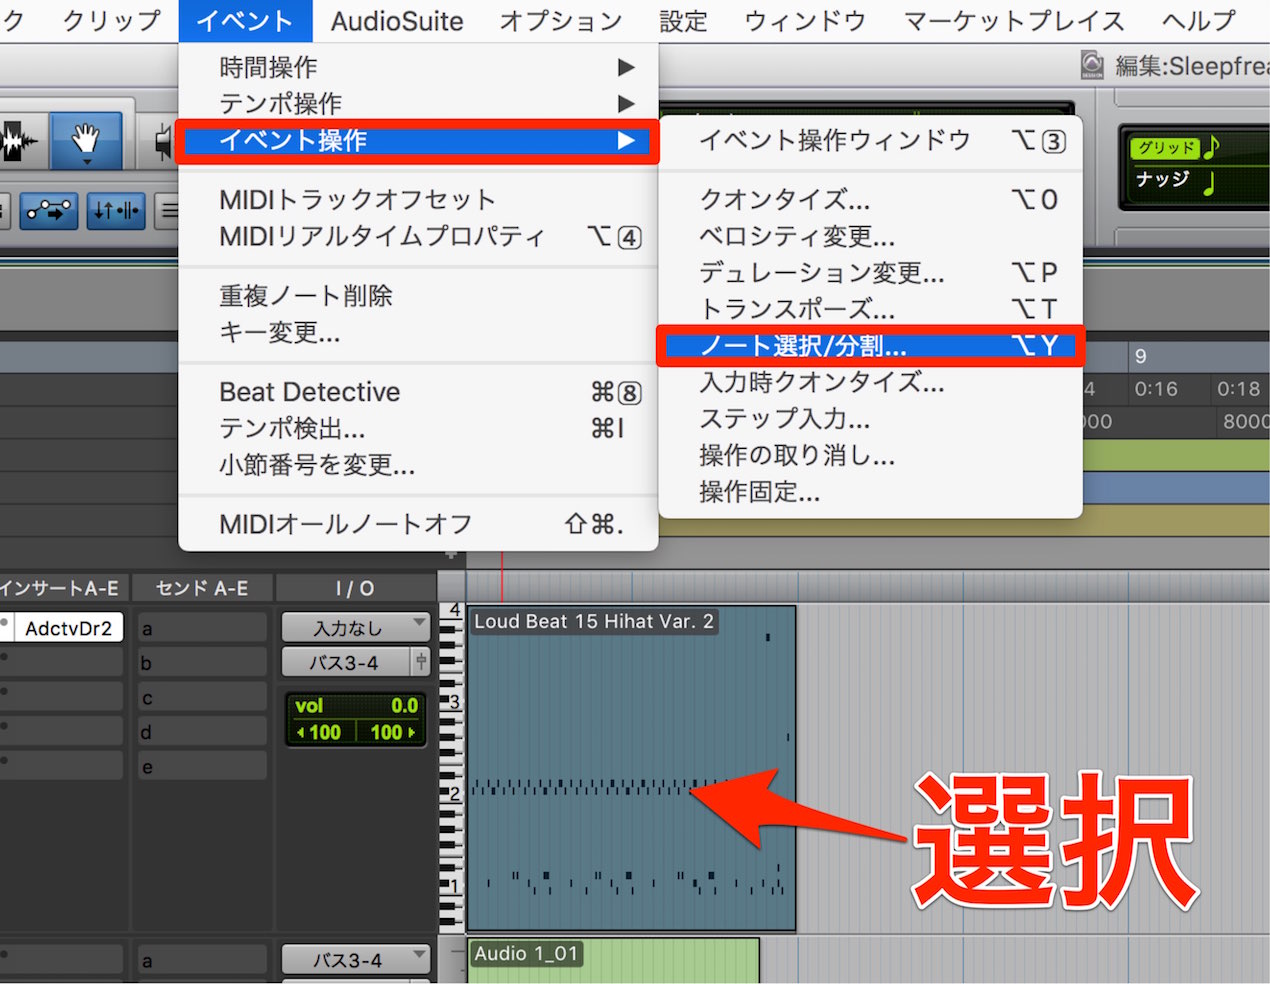Click send slot c

pos(202,697)
